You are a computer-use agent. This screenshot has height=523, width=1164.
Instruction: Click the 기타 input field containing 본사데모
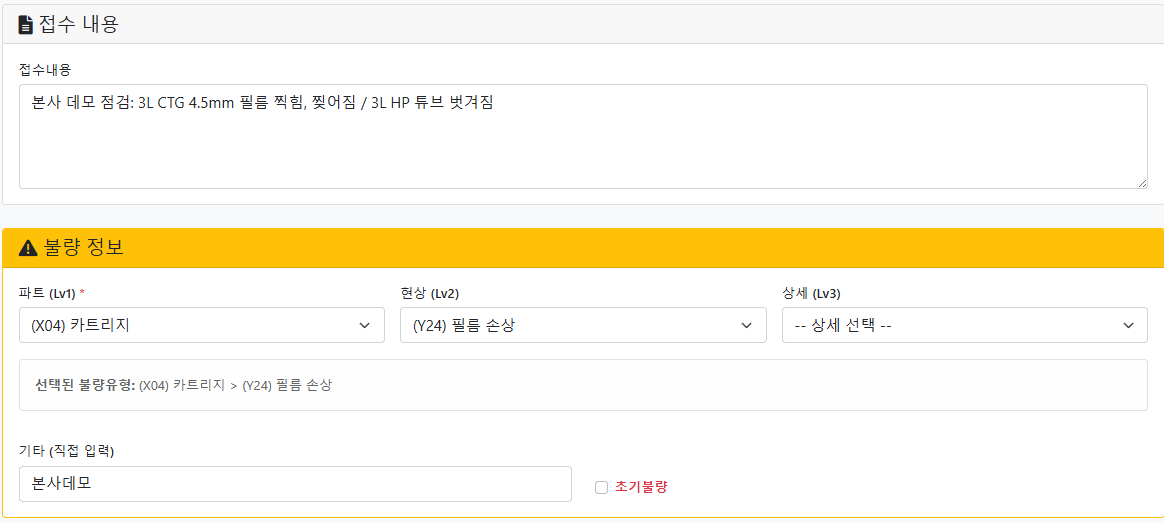click(295, 484)
